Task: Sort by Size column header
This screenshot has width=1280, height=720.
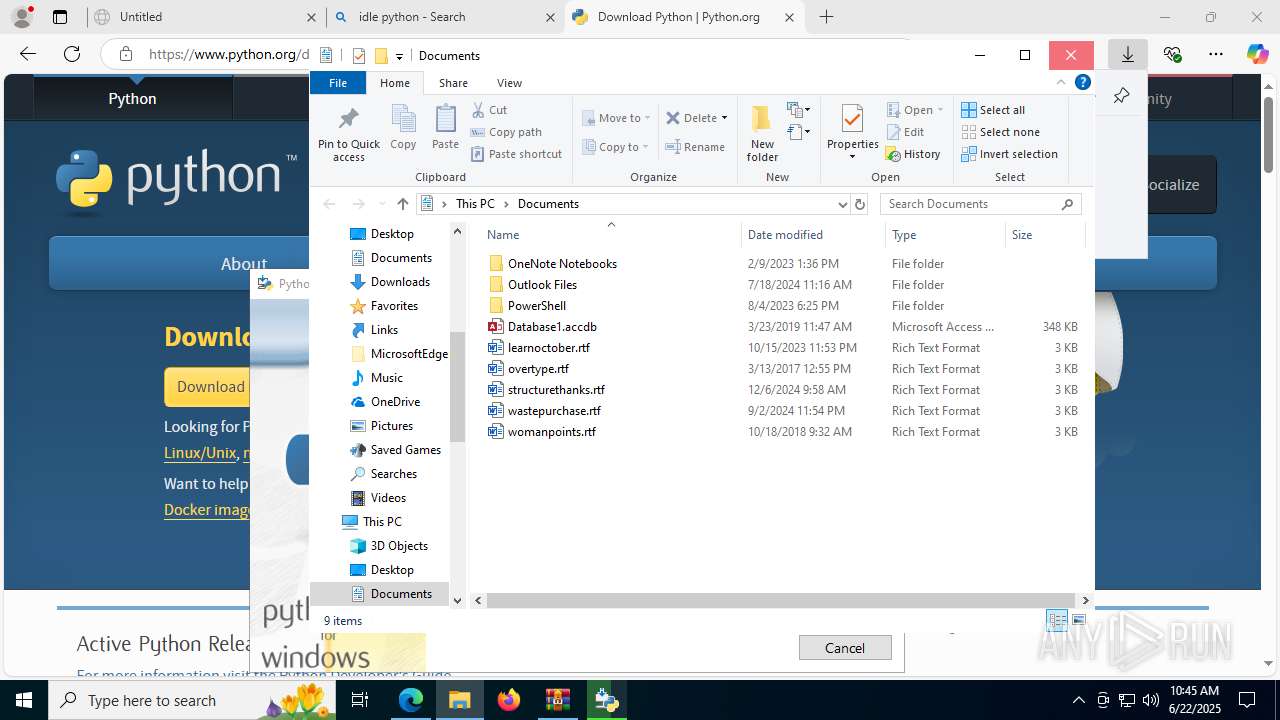Action: tap(1045, 235)
